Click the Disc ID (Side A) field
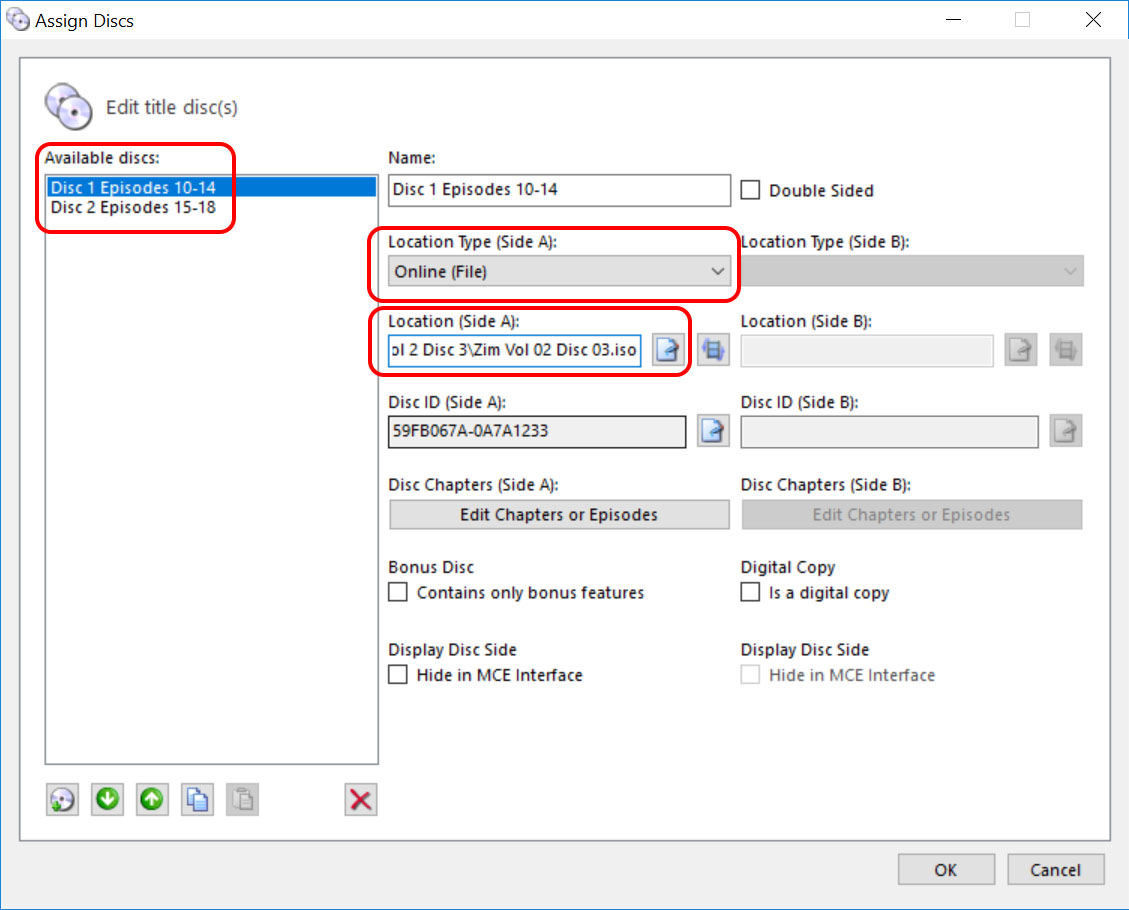This screenshot has width=1129, height=910. click(537, 431)
